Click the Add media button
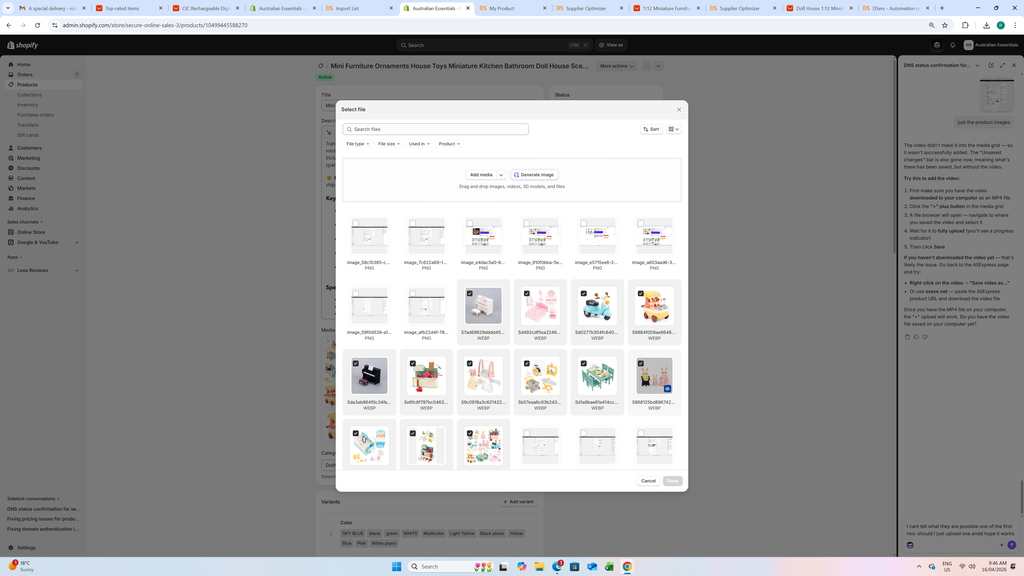 coord(481,175)
